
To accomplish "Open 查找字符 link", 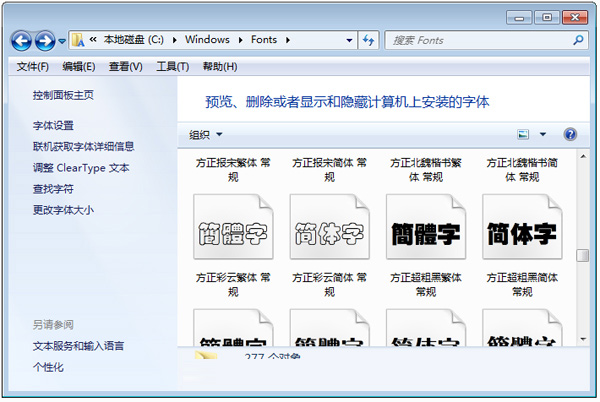I will [53, 189].
